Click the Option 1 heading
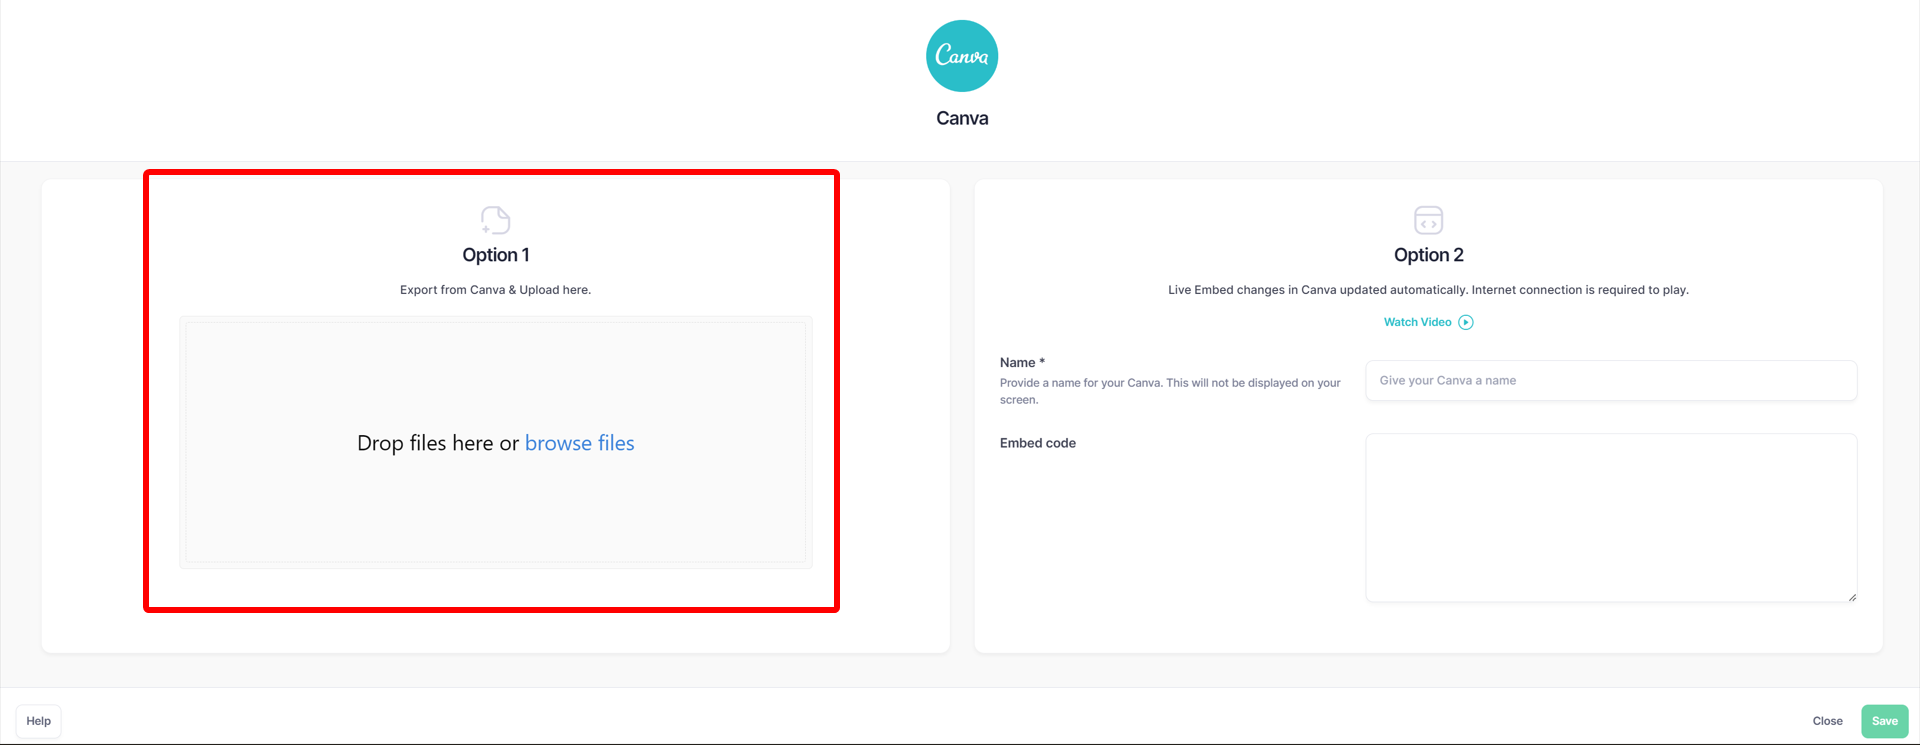Image resolution: width=1920 pixels, height=745 pixels. (x=496, y=255)
